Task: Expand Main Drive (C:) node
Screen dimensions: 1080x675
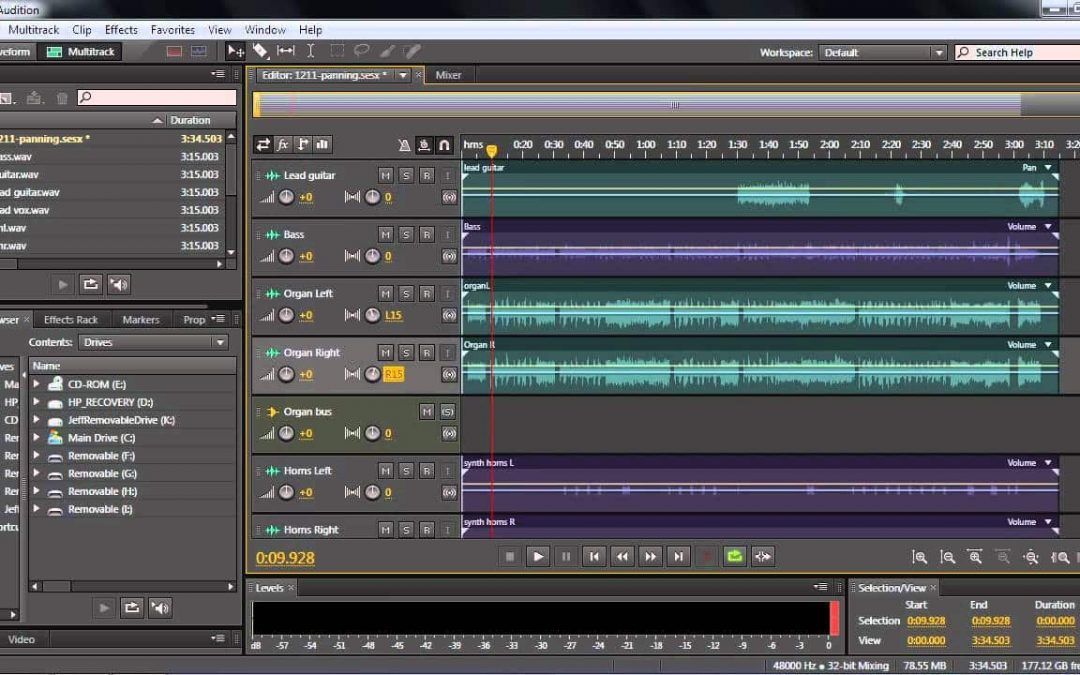Action: tap(37, 438)
